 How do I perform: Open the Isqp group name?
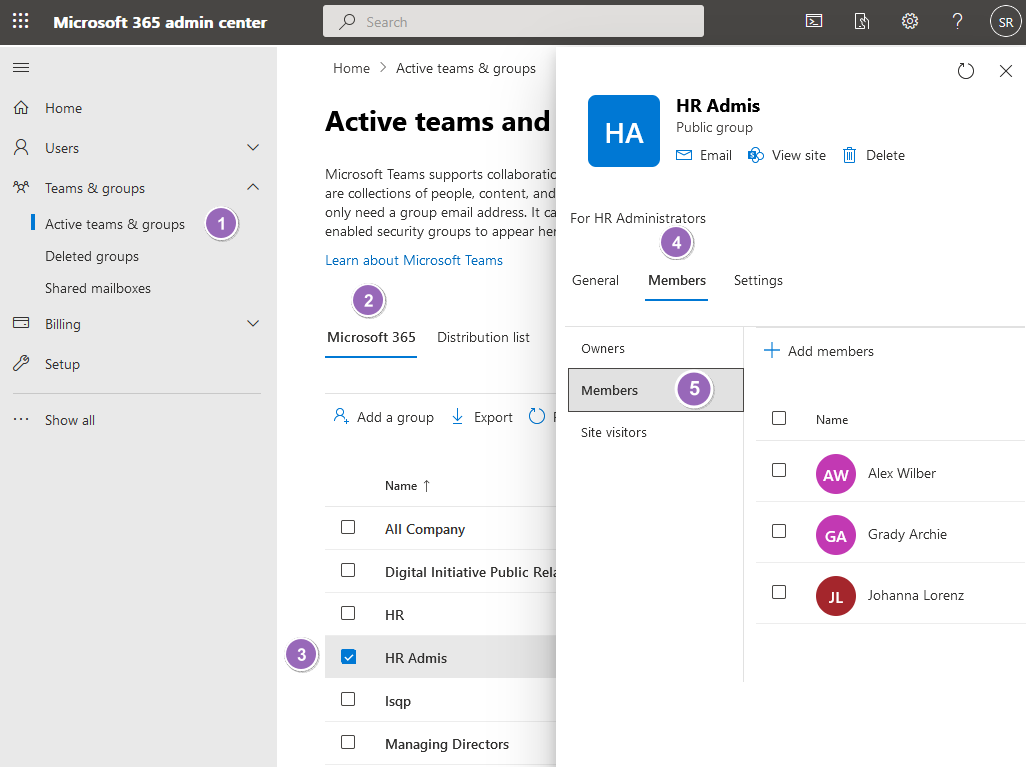(x=397, y=701)
